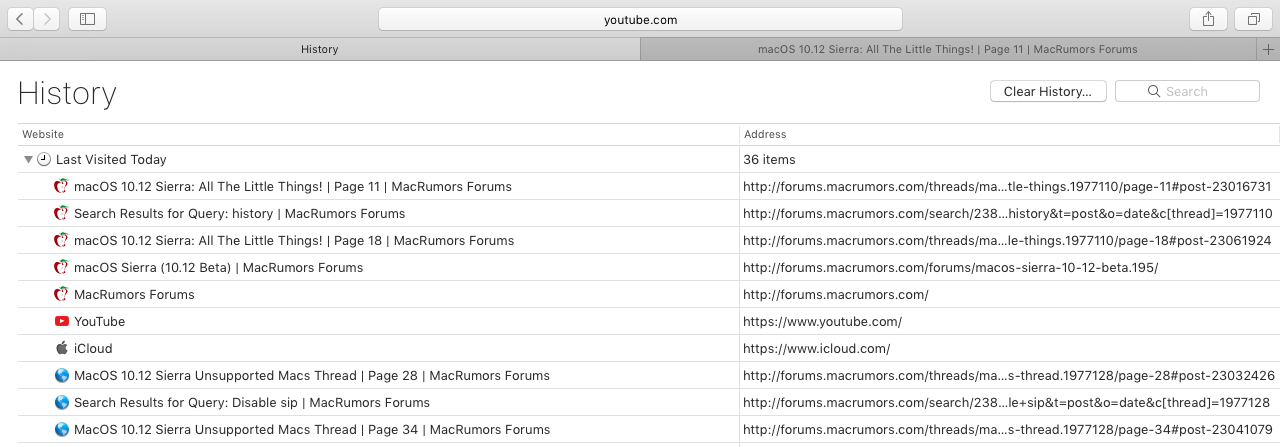Click MacRumors icon of Sierra Page 11 row
The width and height of the screenshot is (1280, 447).
pos(62,186)
